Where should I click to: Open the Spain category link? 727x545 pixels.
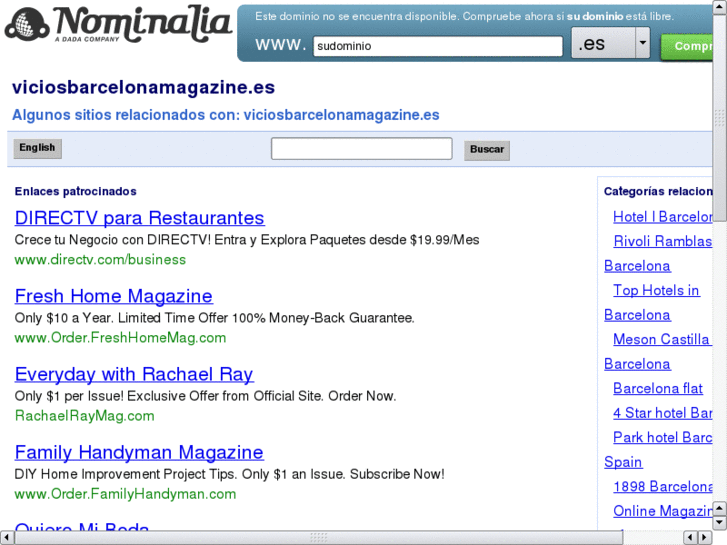tap(623, 462)
